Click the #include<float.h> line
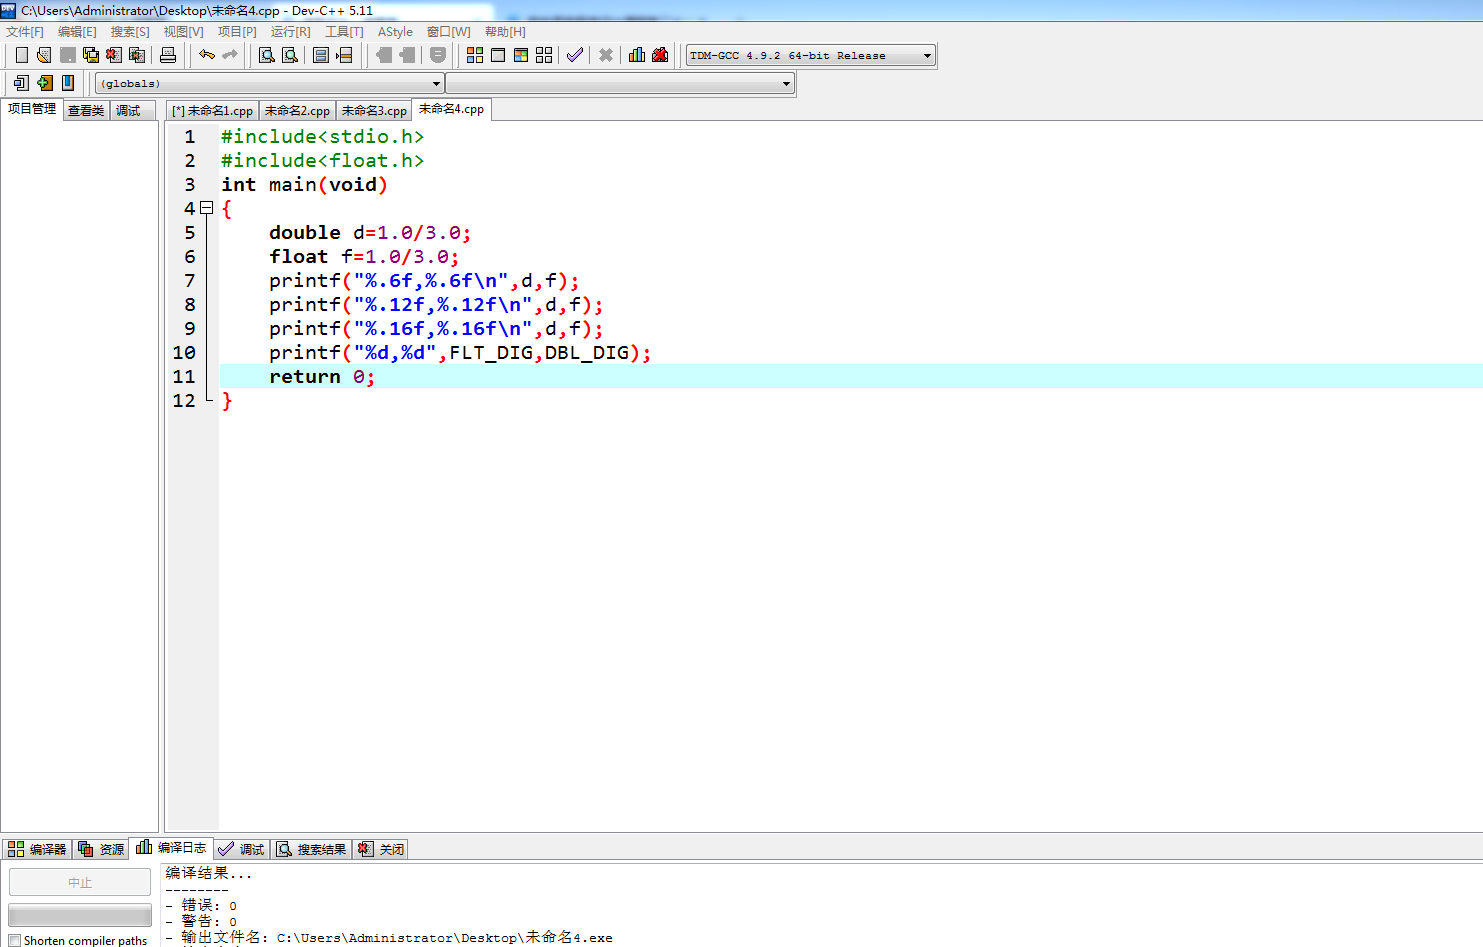Image resolution: width=1483 pixels, height=947 pixels. pos(322,160)
